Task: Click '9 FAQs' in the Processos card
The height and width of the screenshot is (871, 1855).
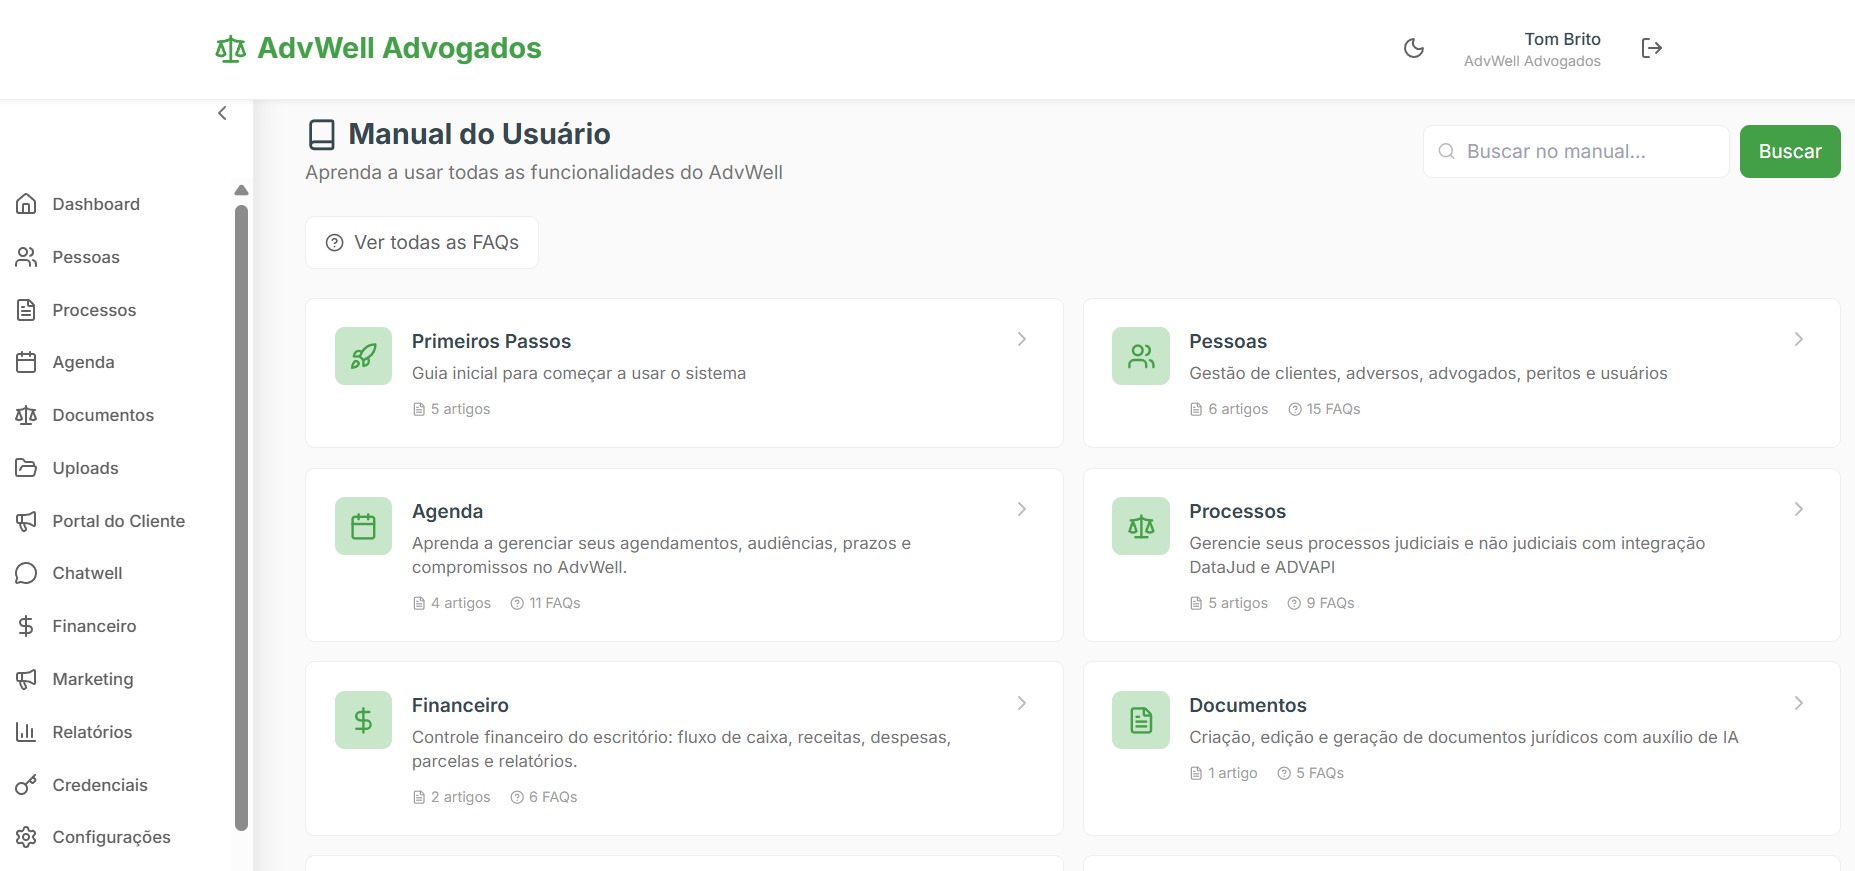Action: coord(1321,603)
